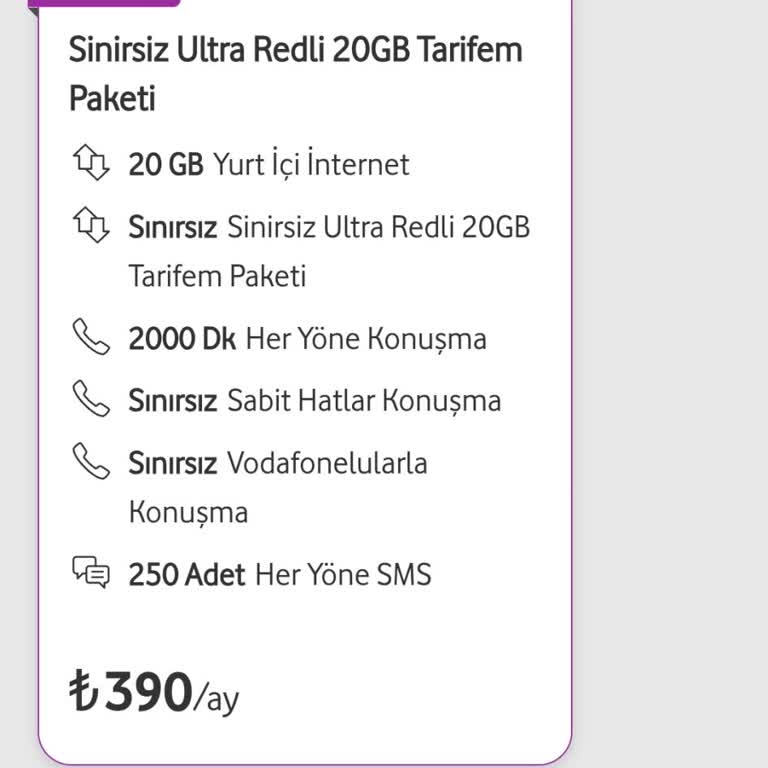Image resolution: width=768 pixels, height=768 pixels.
Task: Click the SMS chat bubble icon
Action: (91, 573)
